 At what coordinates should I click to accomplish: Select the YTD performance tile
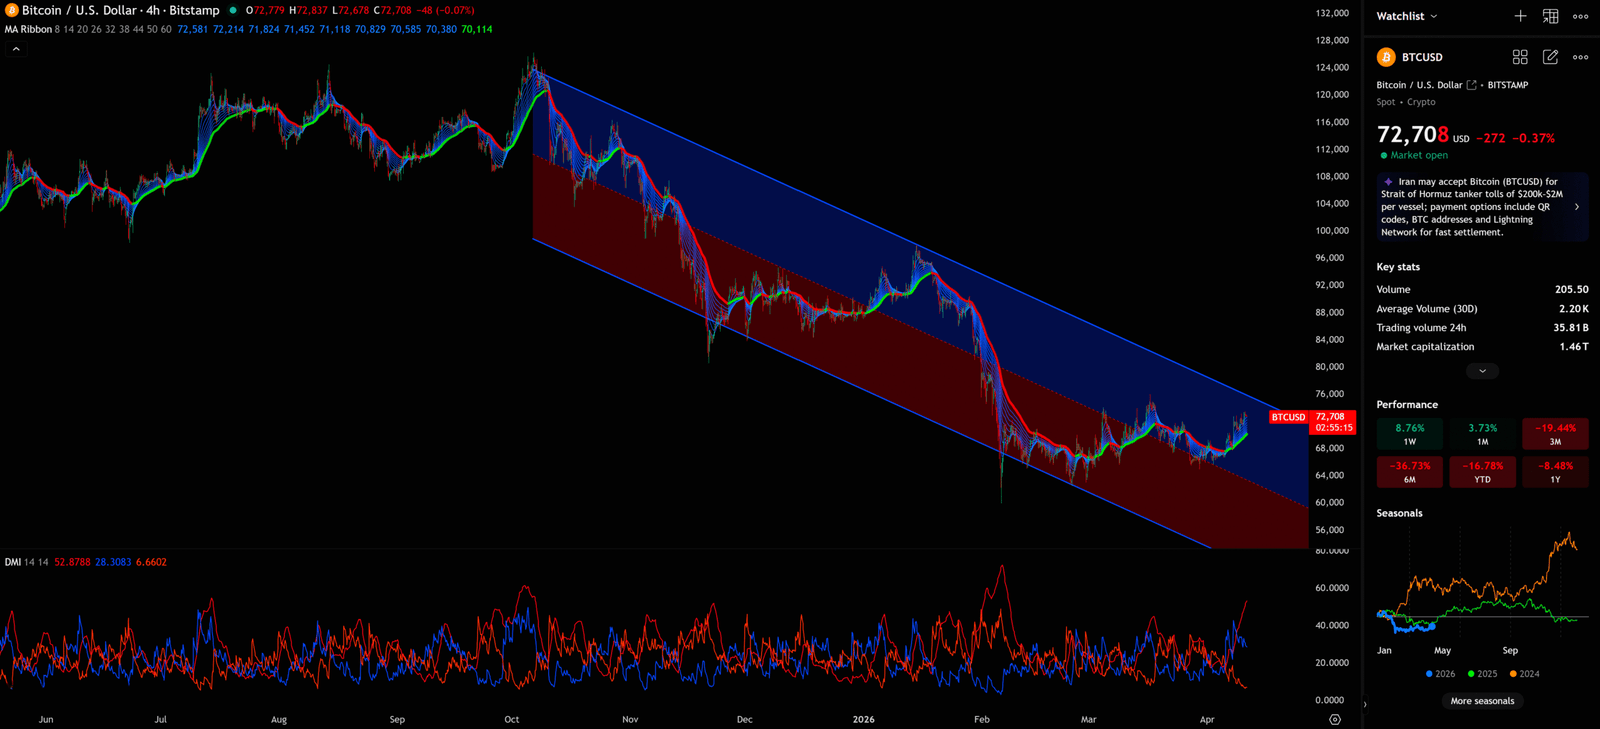[x=1482, y=472]
